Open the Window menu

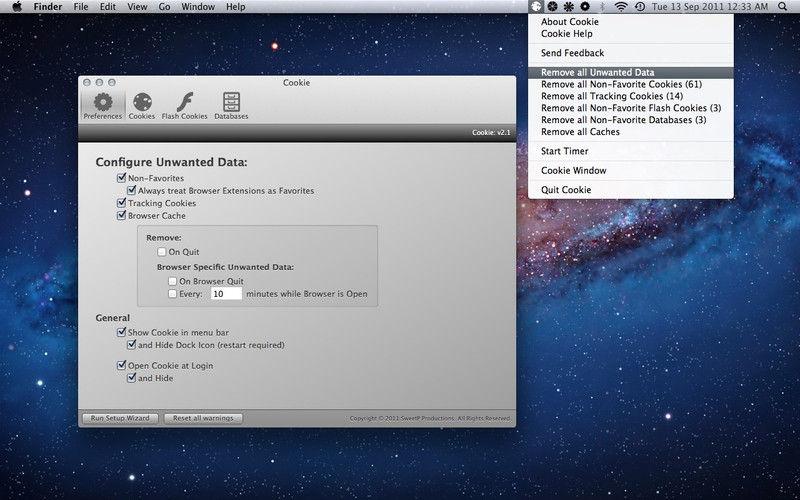[198, 7]
